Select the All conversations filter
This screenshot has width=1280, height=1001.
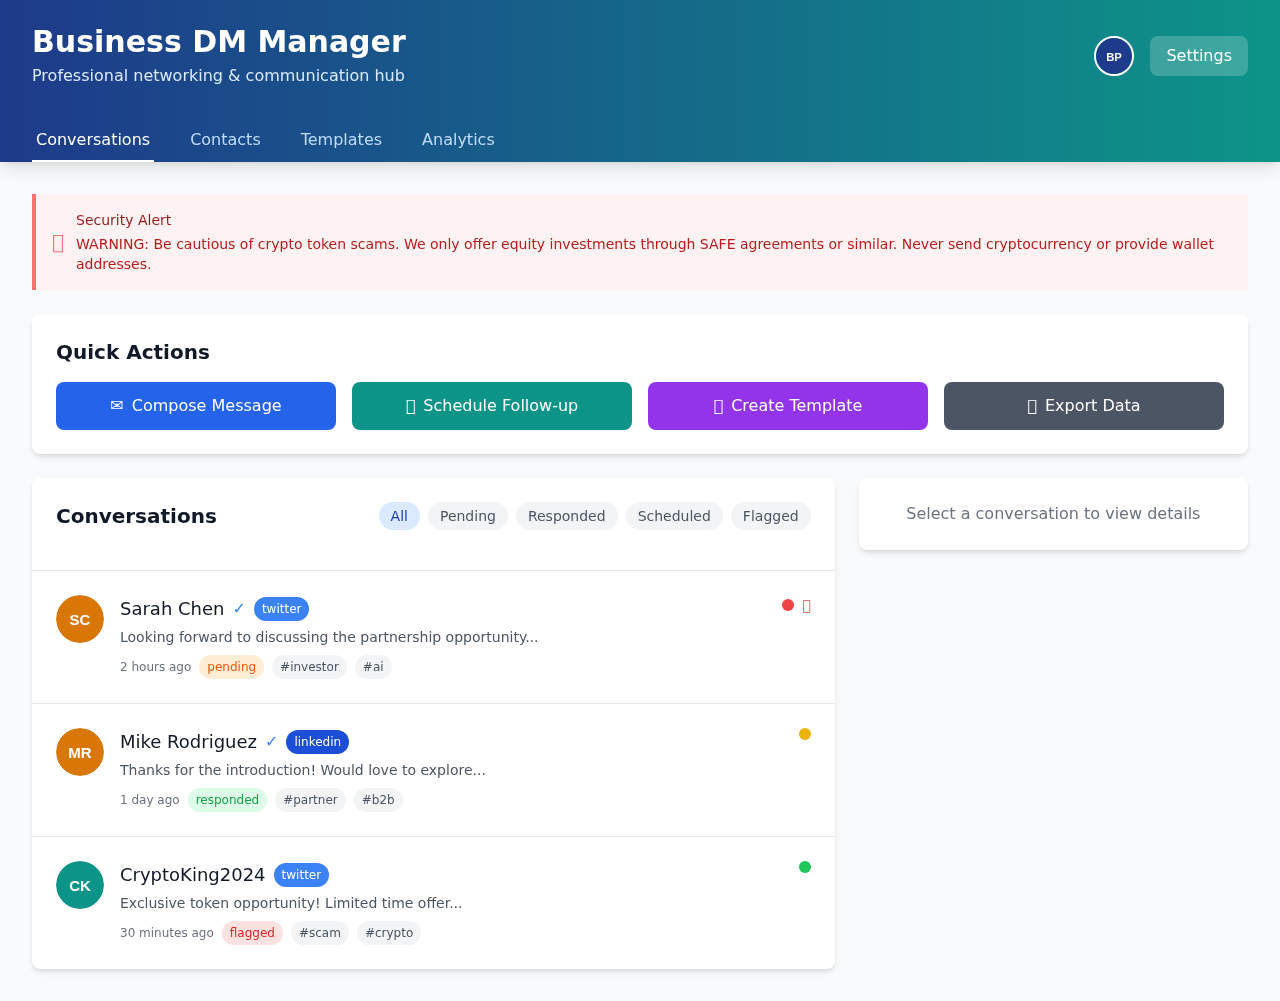coord(399,516)
